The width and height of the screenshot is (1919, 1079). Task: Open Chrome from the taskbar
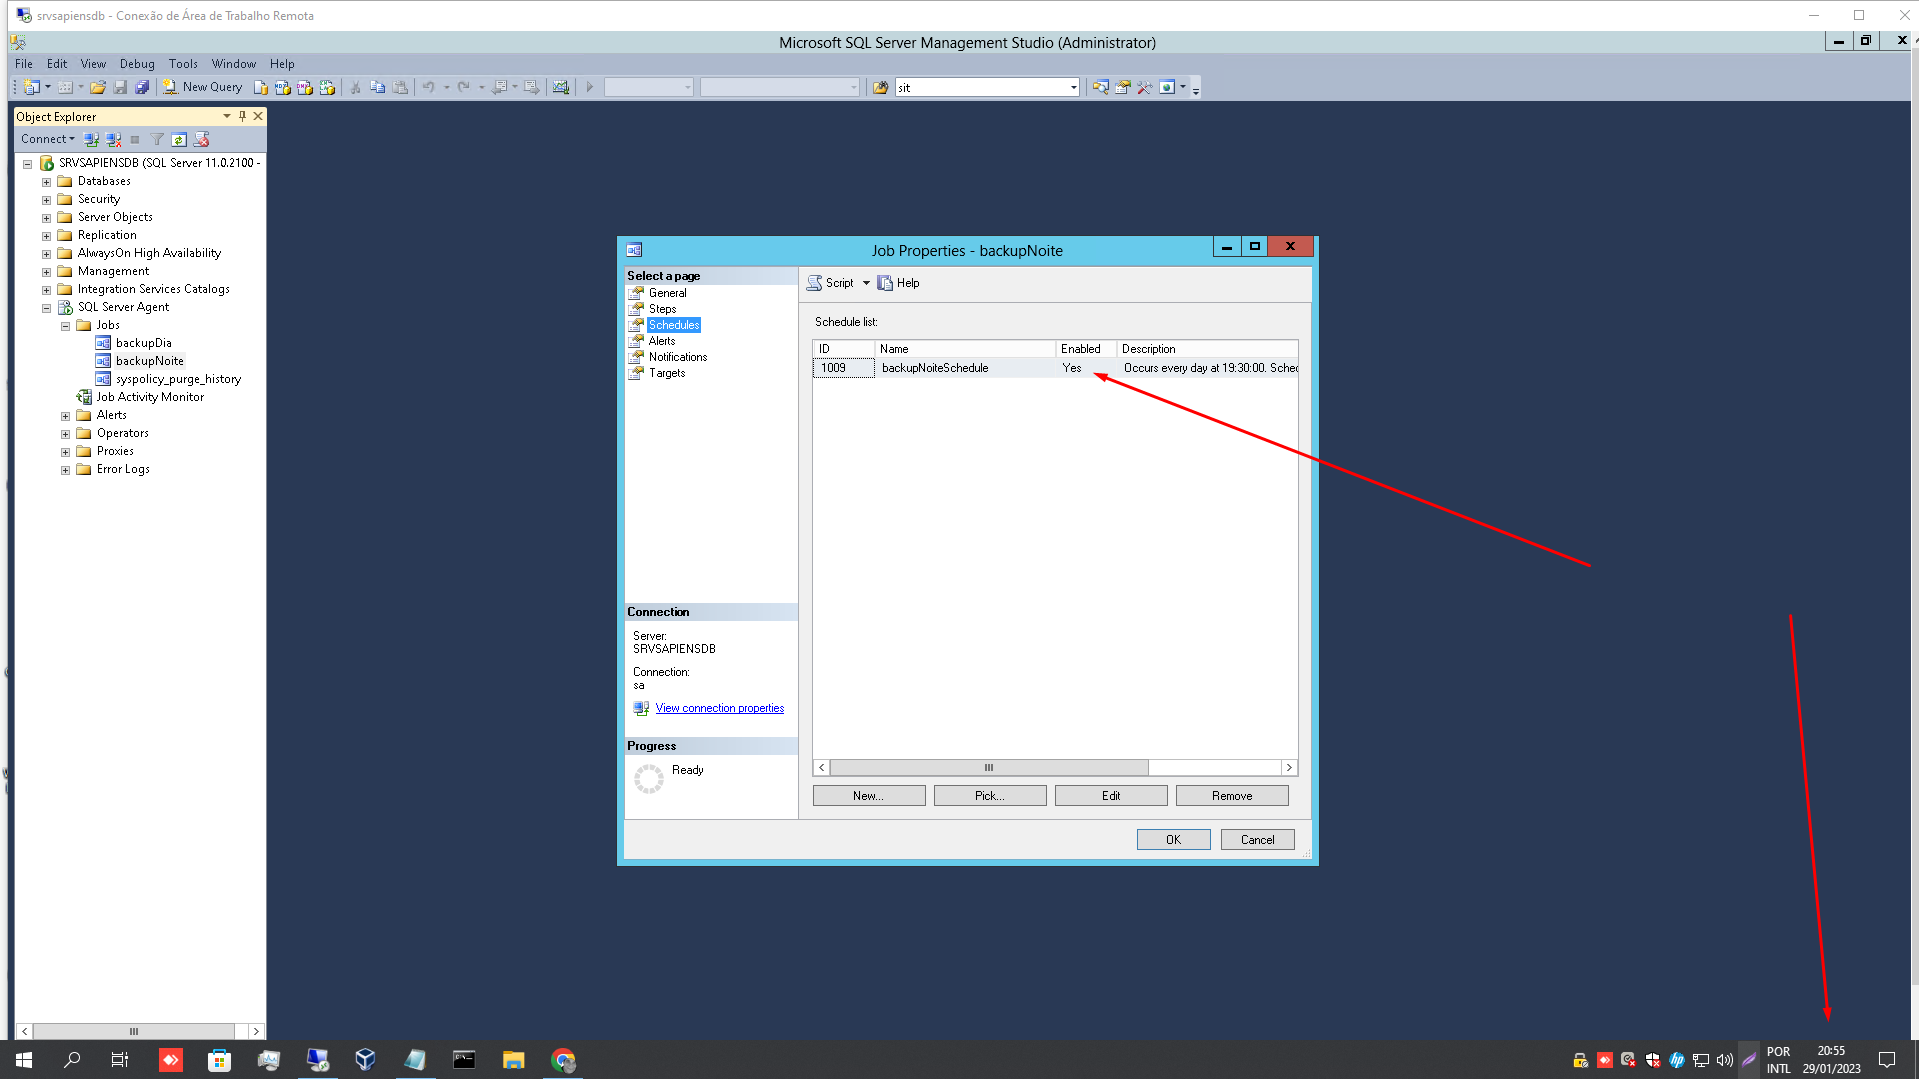pos(563,1060)
